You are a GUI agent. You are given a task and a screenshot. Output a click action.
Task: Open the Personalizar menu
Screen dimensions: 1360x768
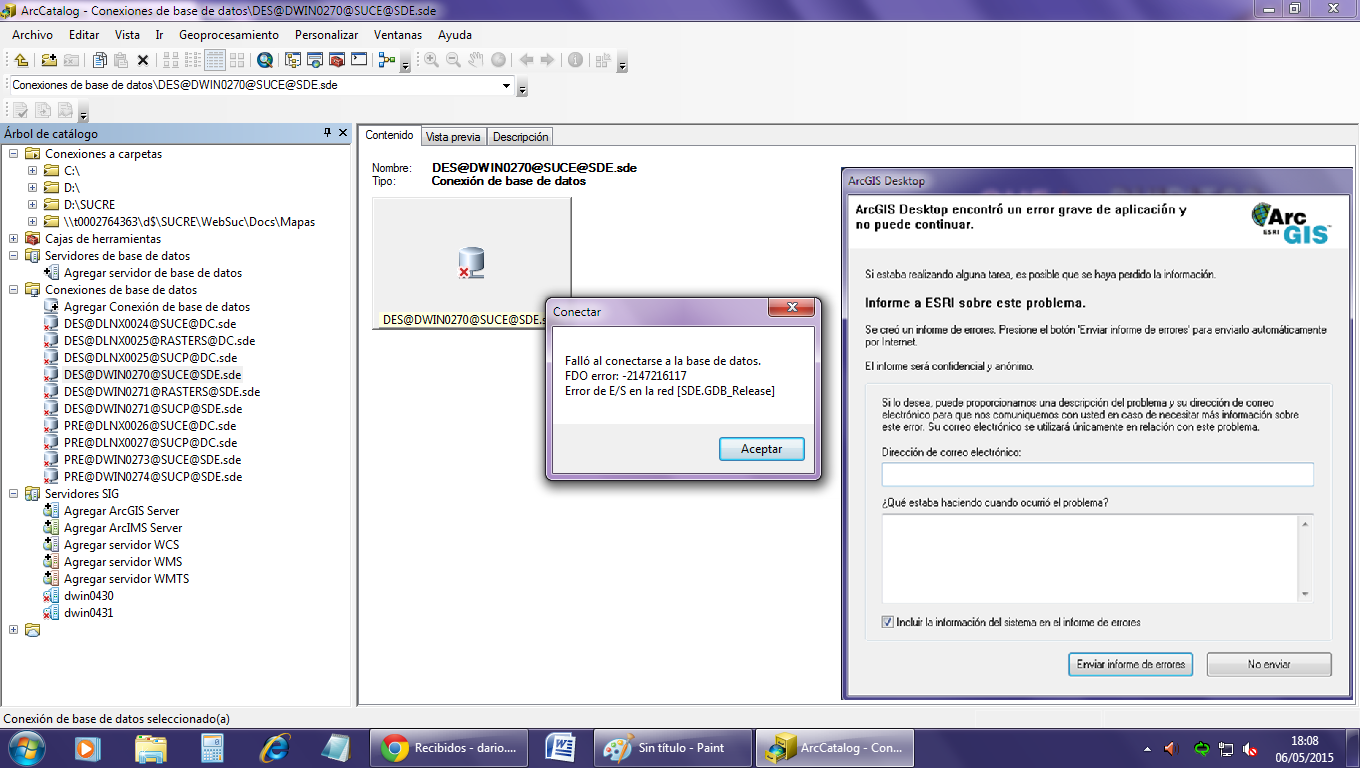326,35
